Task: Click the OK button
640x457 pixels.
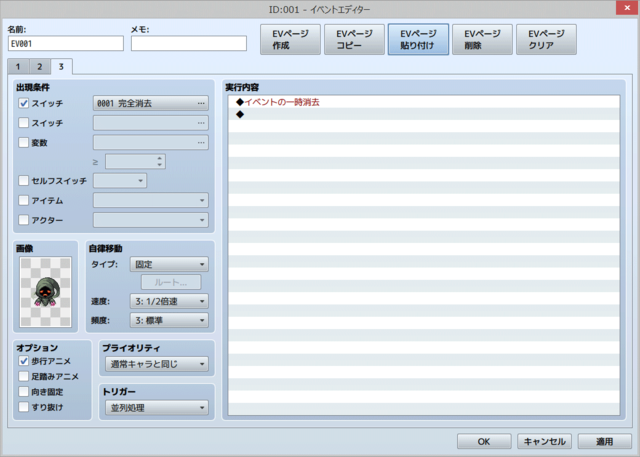Action: pos(484,441)
